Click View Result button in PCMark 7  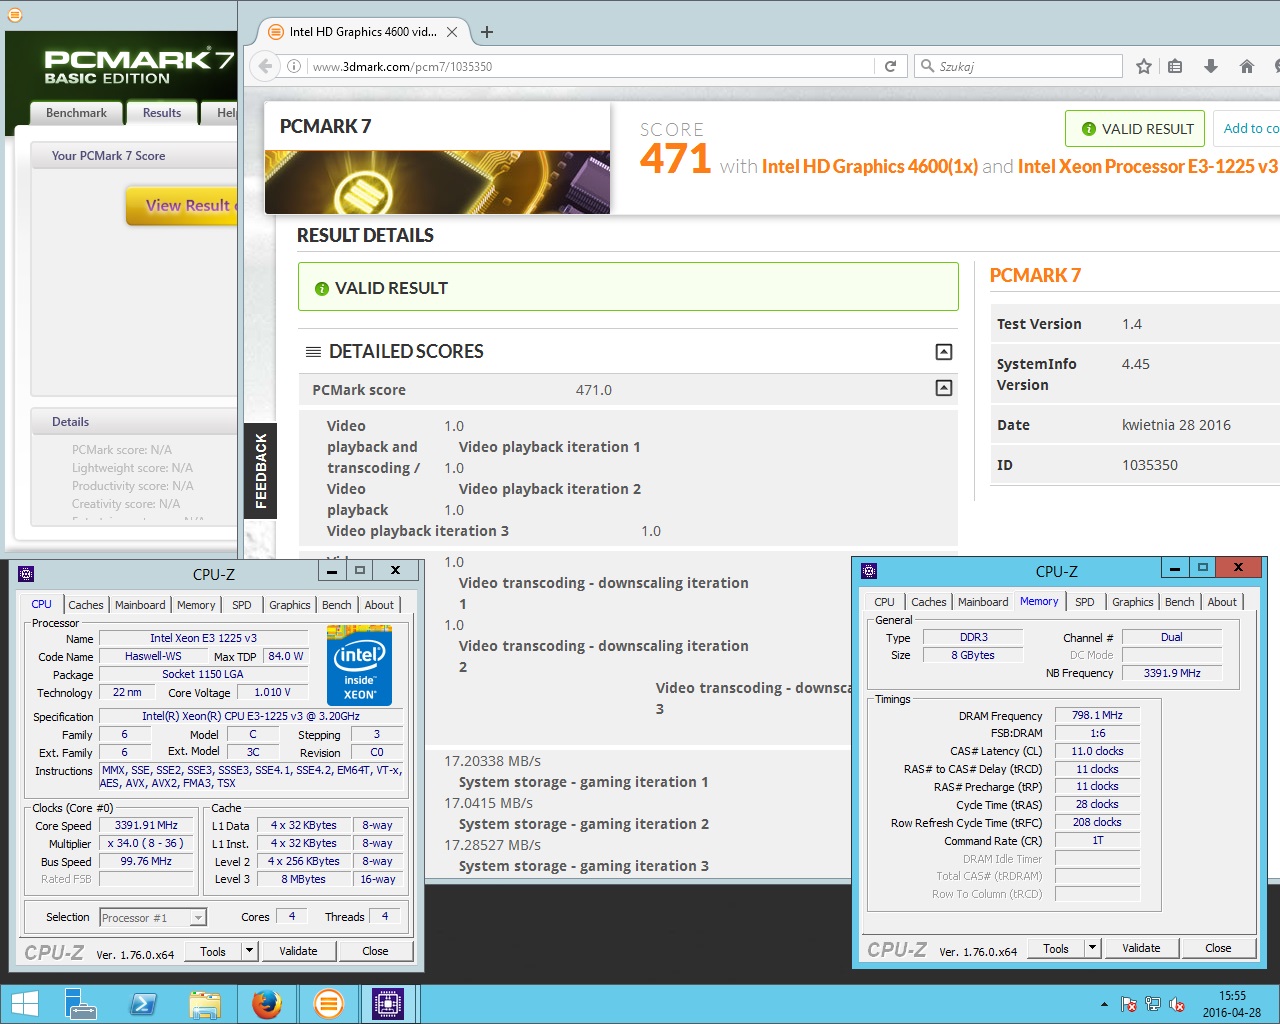point(182,205)
